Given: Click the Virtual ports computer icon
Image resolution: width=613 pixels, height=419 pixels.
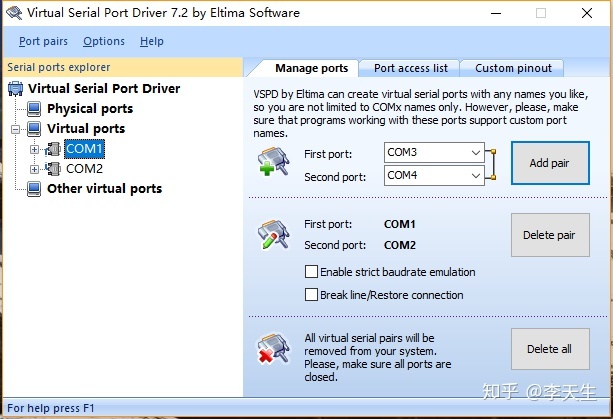Looking at the screenshot, I should (34, 129).
